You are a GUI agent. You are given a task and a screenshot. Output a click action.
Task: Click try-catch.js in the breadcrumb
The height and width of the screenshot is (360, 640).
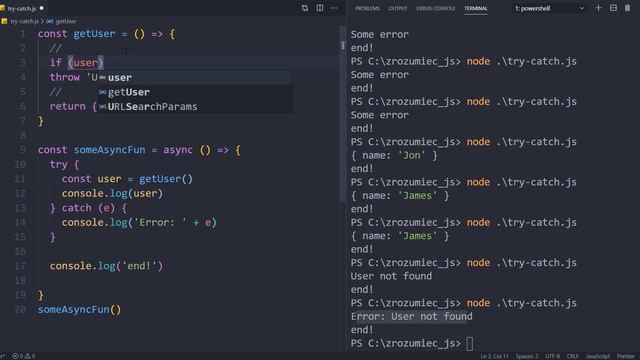click(24, 21)
